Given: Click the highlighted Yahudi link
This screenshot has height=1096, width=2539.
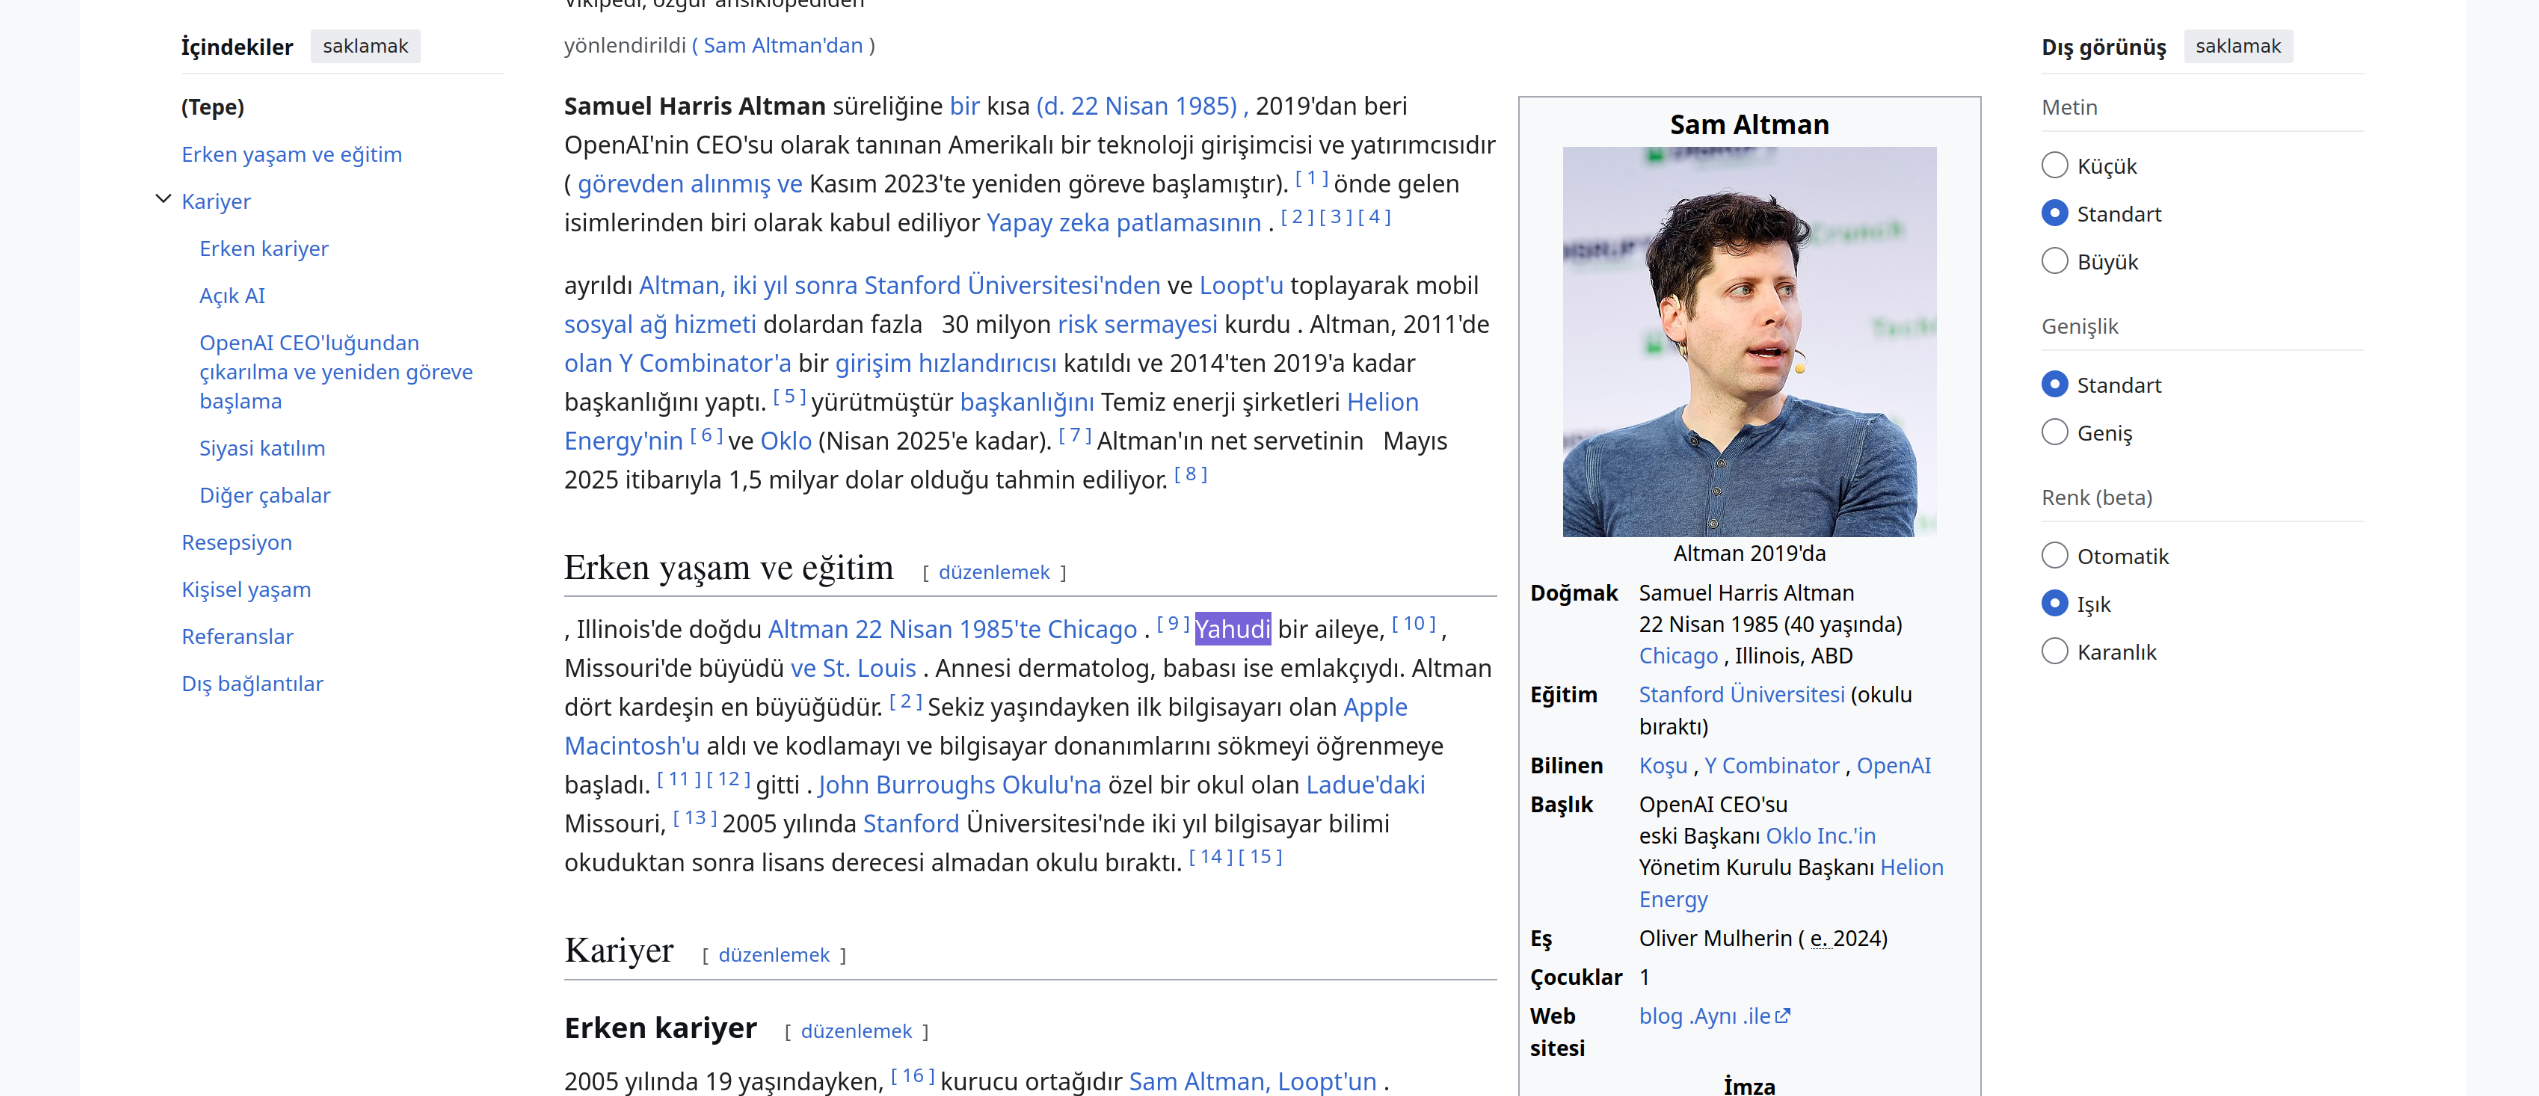Looking at the screenshot, I should click(x=1232, y=629).
